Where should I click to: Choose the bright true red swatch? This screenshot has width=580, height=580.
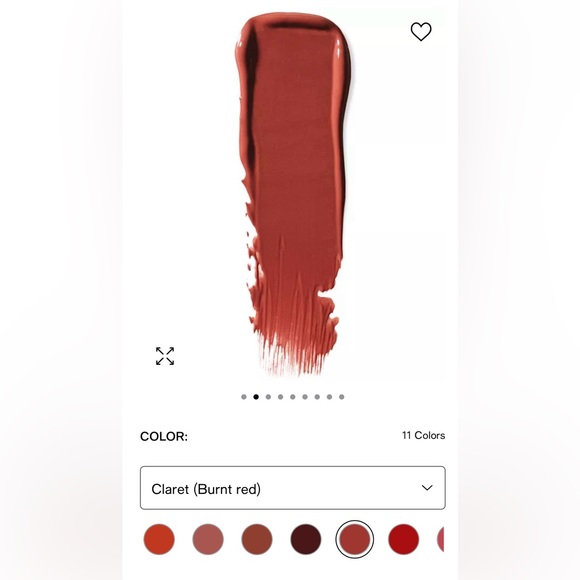click(x=404, y=539)
